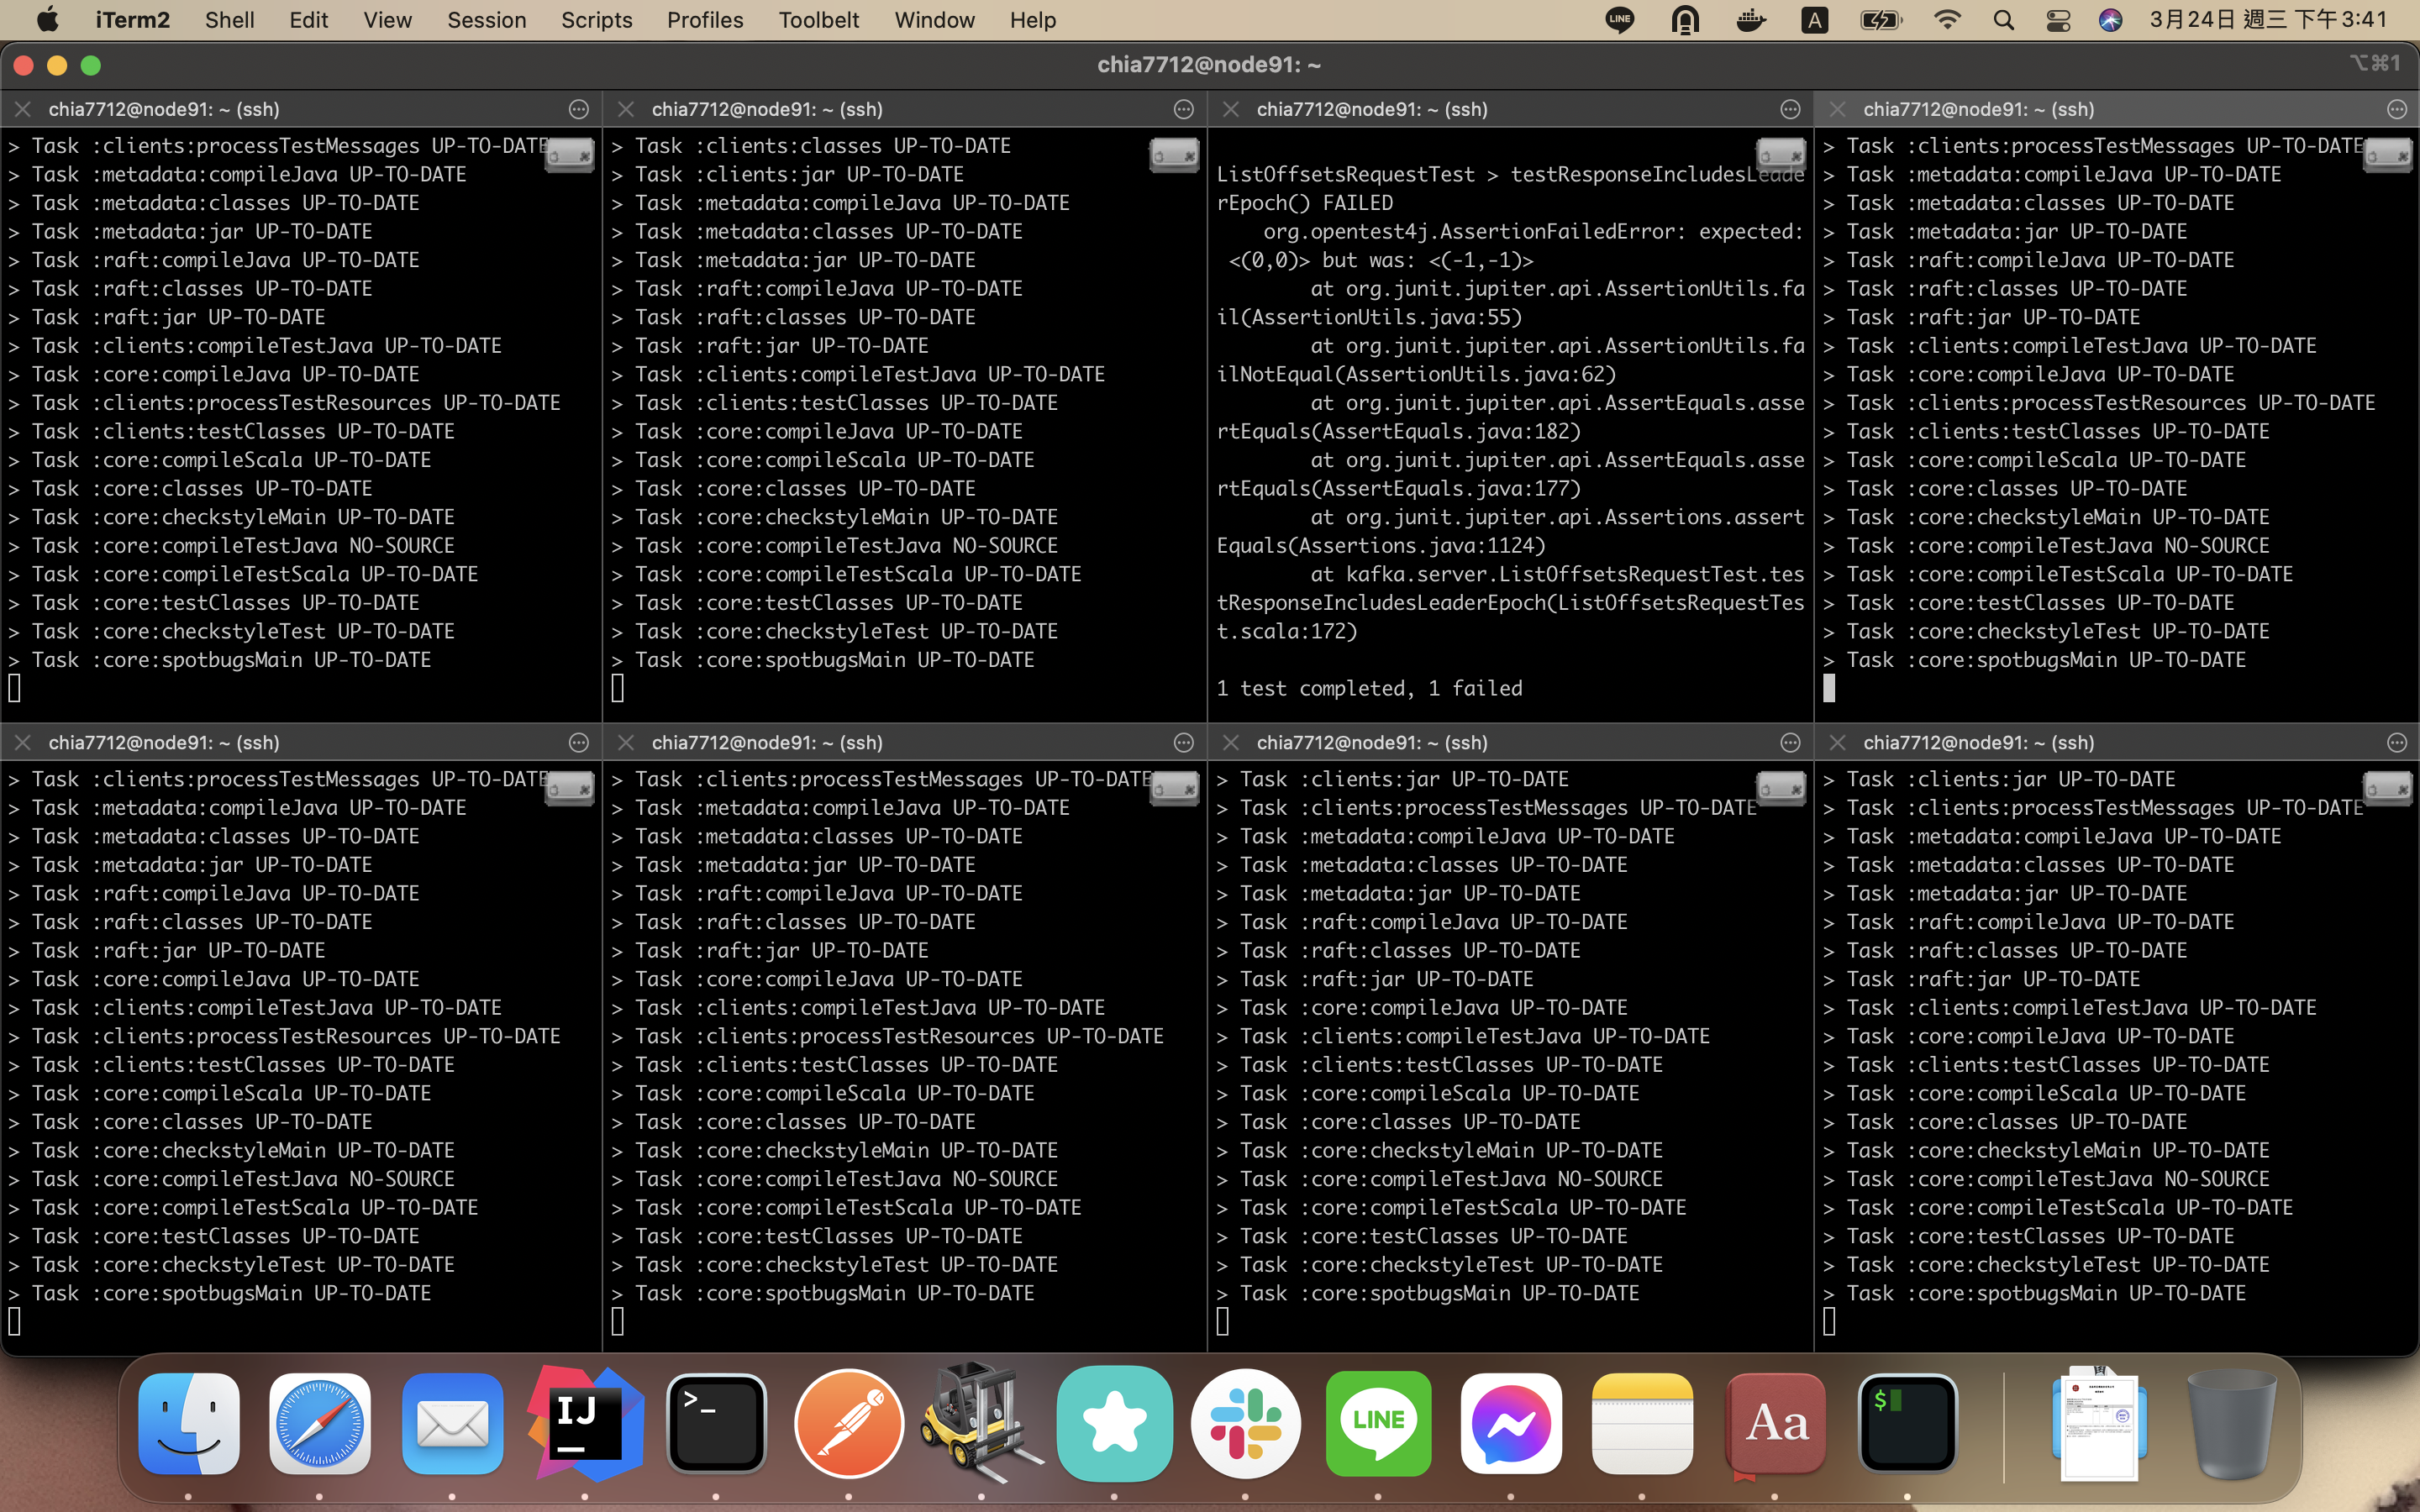Close the failed test output pane
Viewport: 2420px width, 1512px height.
(1231, 109)
